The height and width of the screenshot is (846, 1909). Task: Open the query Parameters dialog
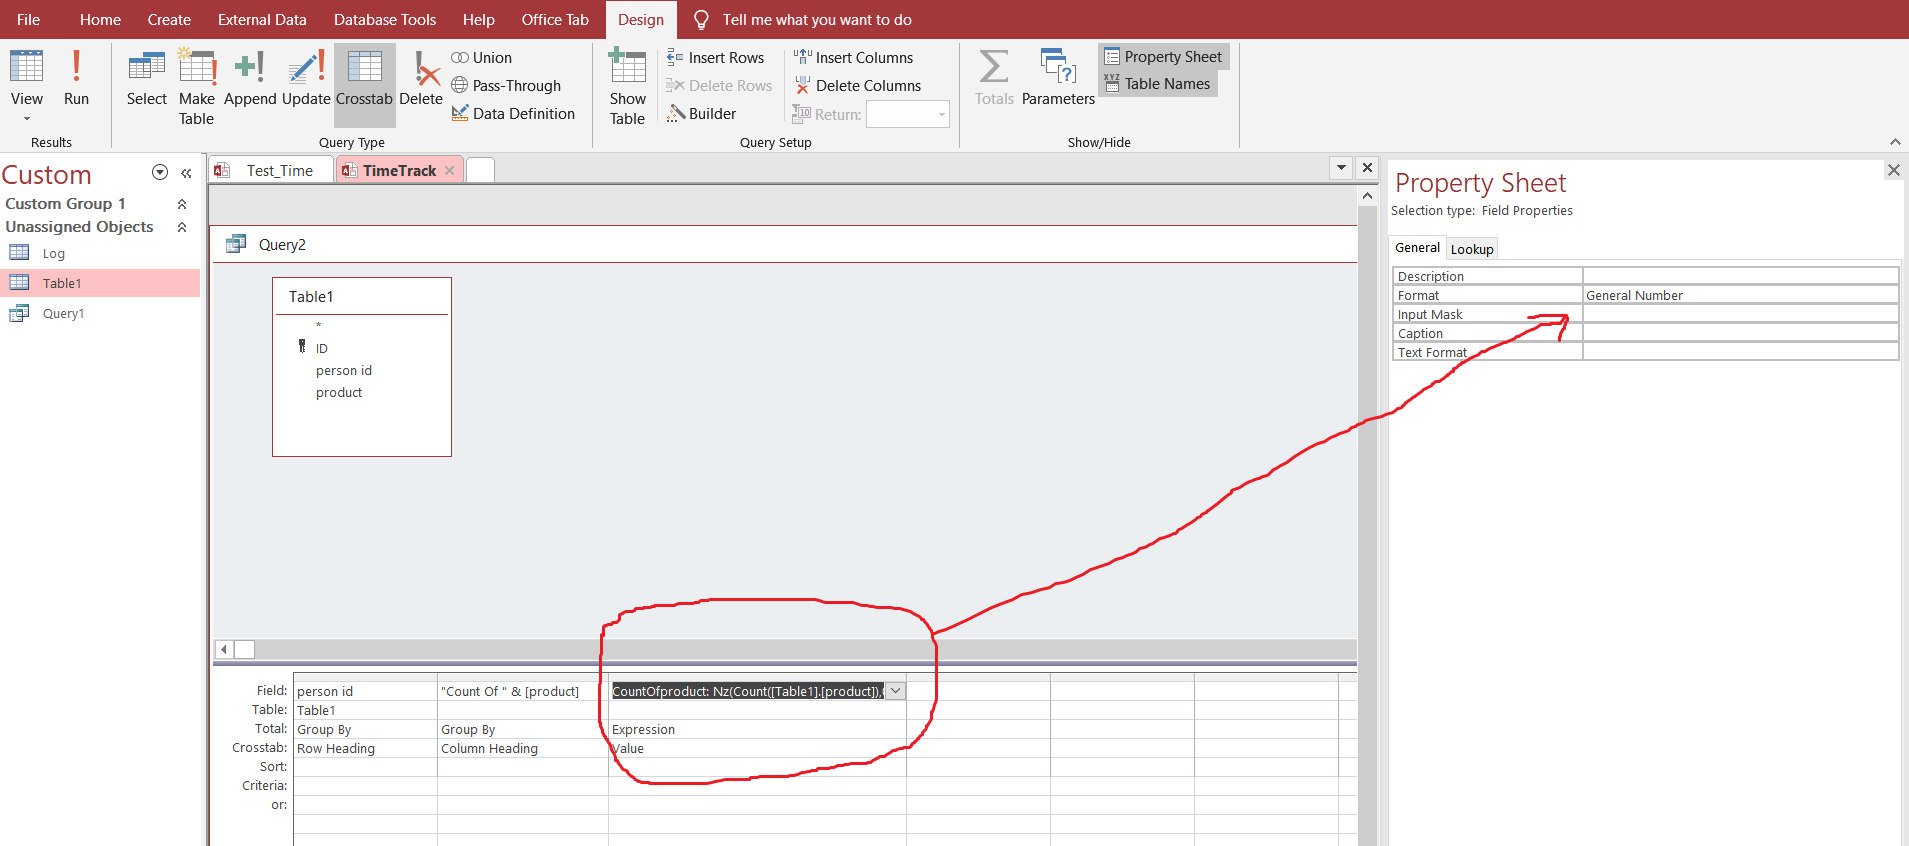(x=1058, y=78)
